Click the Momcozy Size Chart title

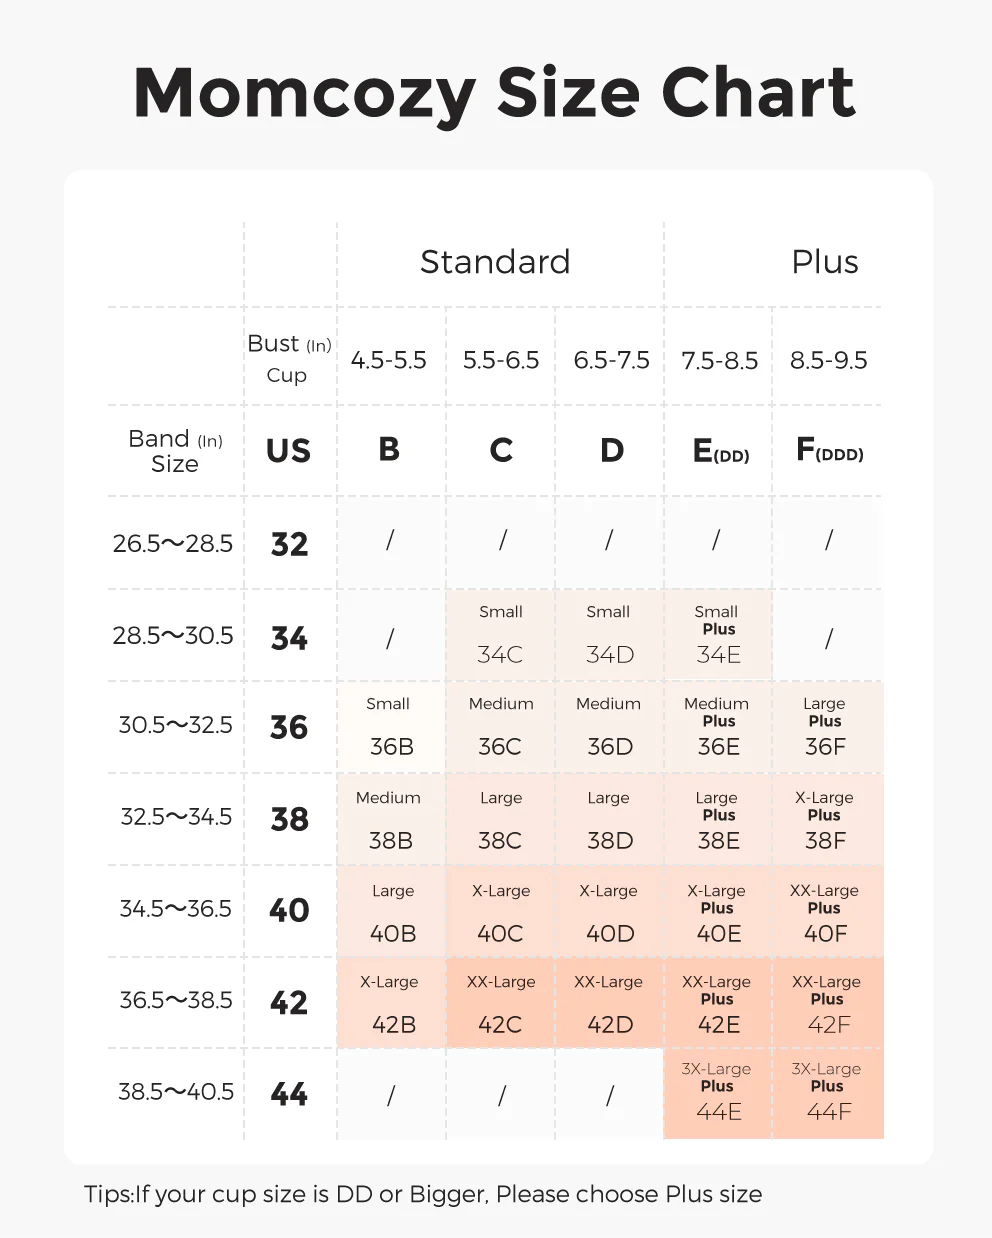point(495,93)
